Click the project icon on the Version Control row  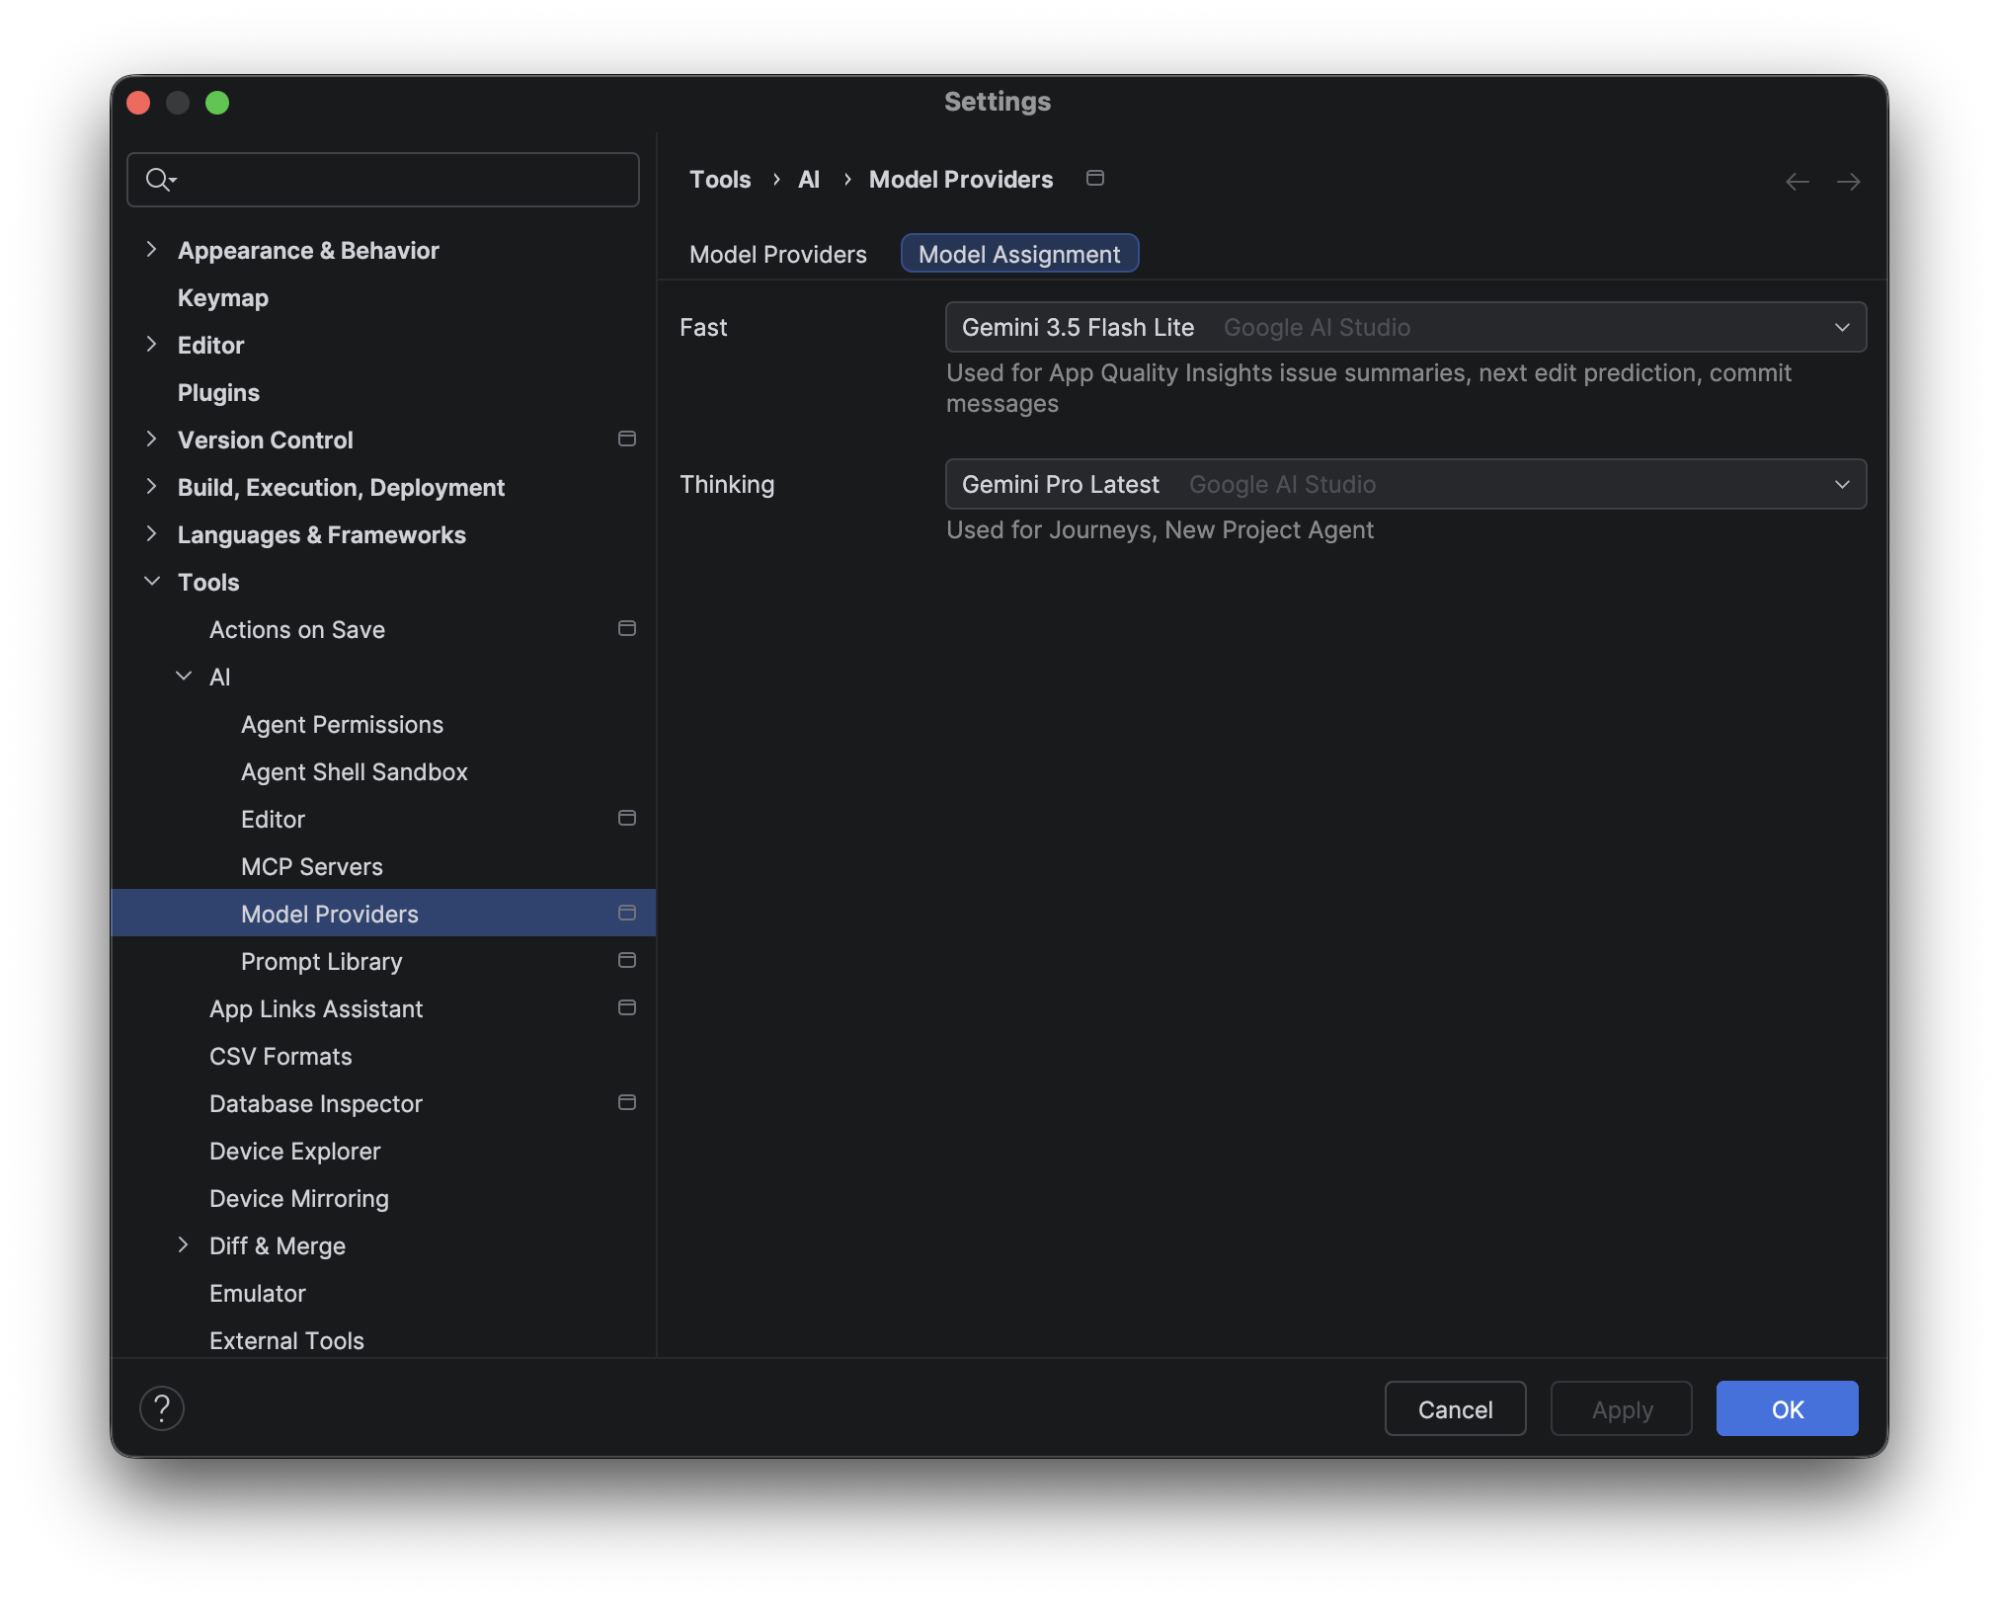[627, 439]
